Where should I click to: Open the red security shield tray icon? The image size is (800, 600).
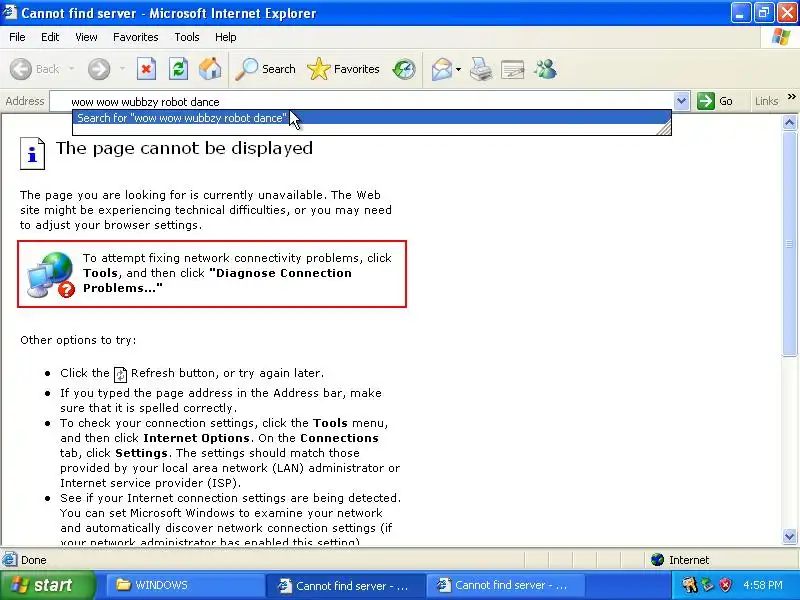(x=725, y=585)
